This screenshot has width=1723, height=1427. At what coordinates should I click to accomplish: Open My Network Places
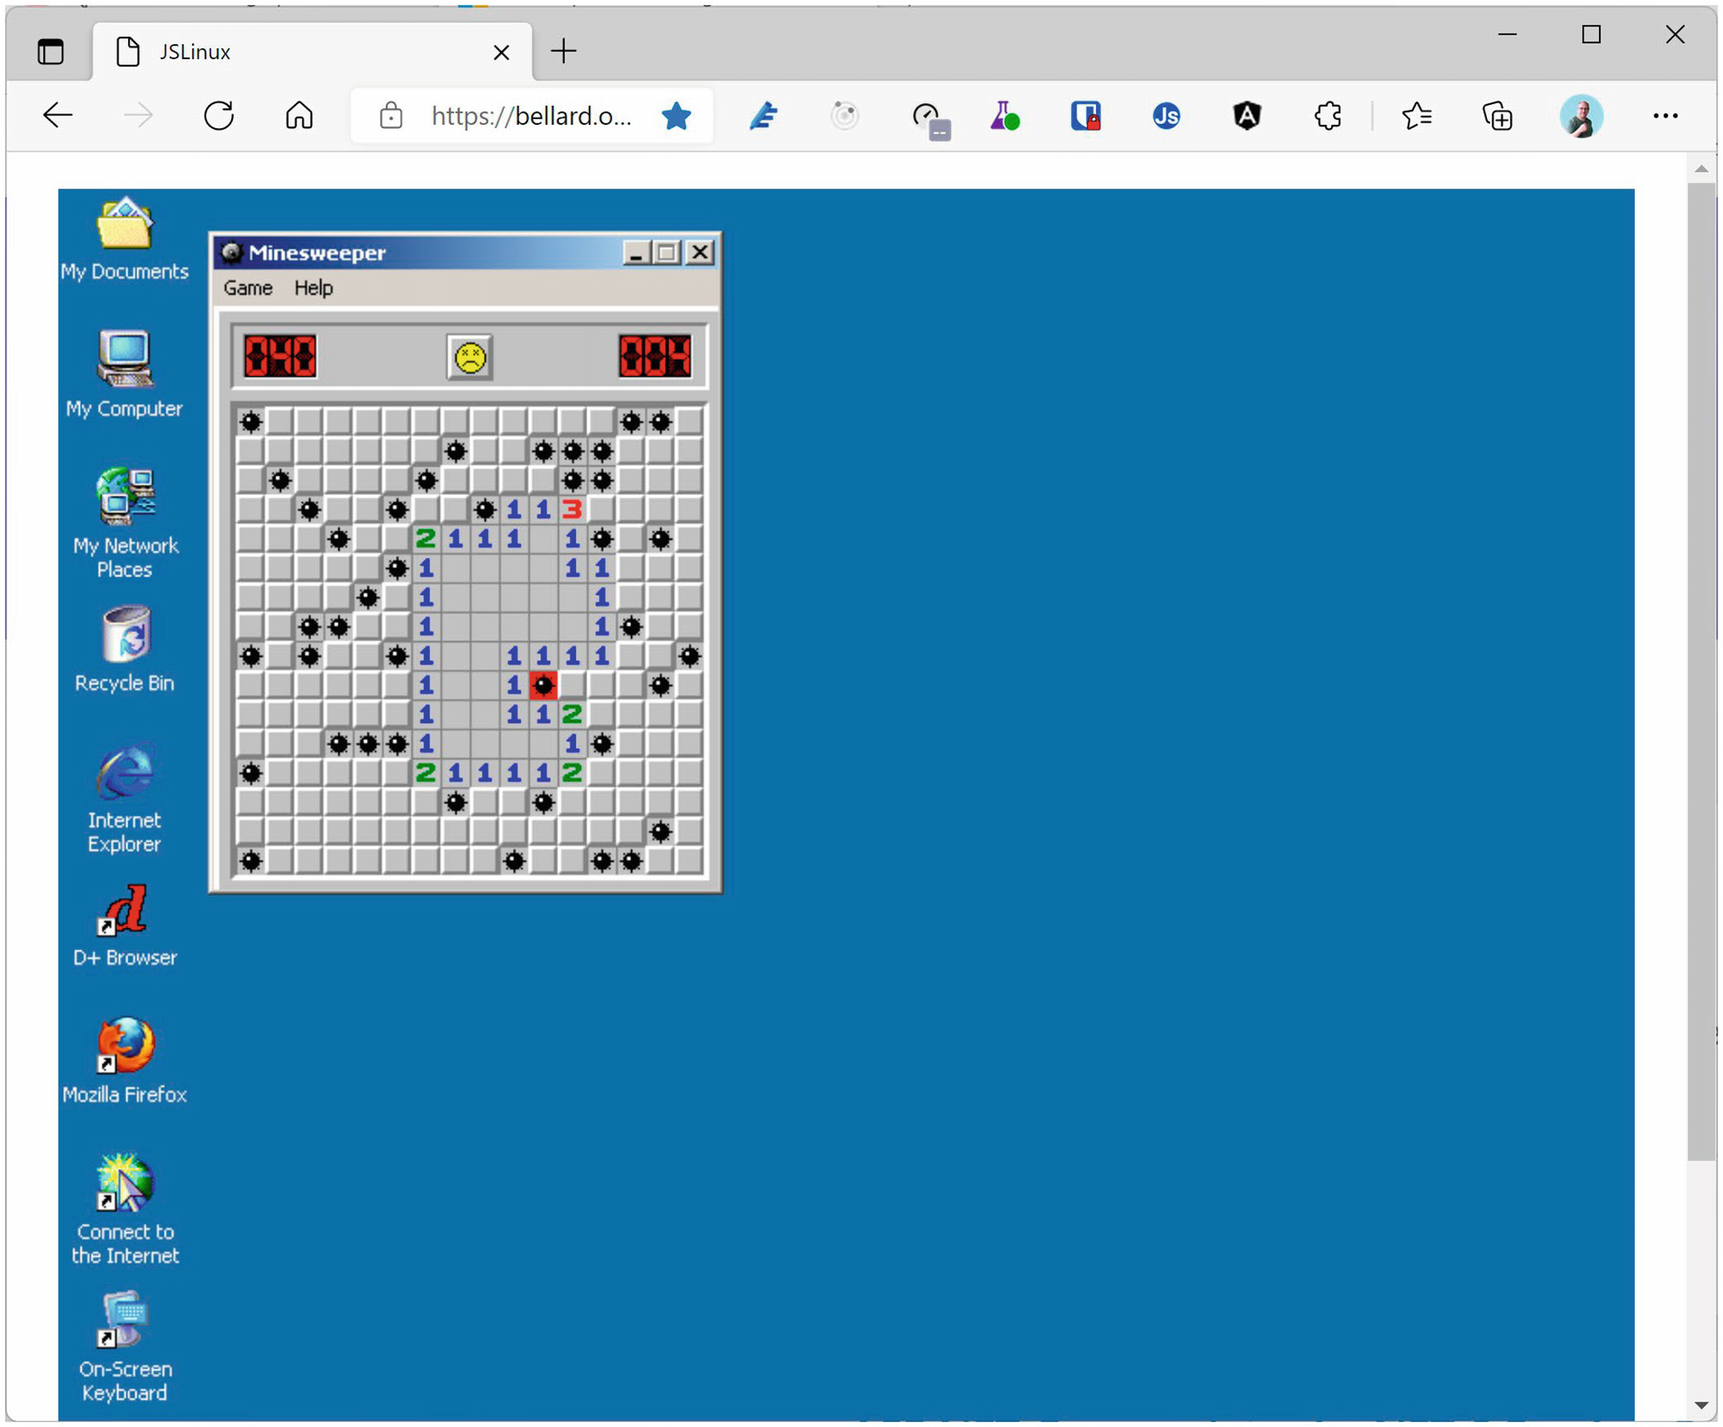tap(124, 496)
